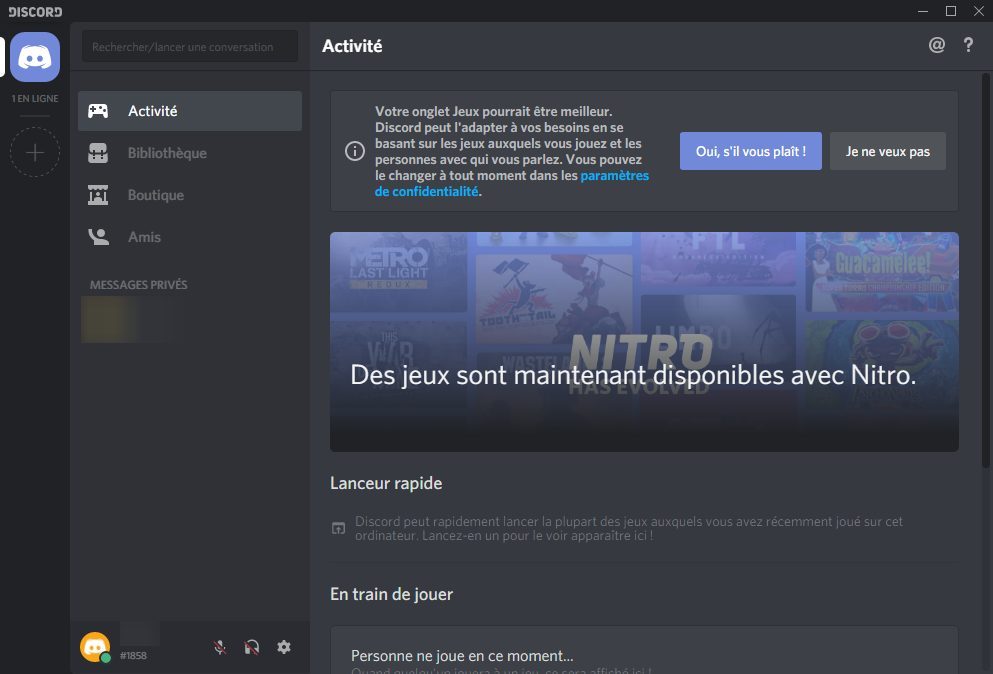Click "Je ne veux pas" button

(x=887, y=151)
